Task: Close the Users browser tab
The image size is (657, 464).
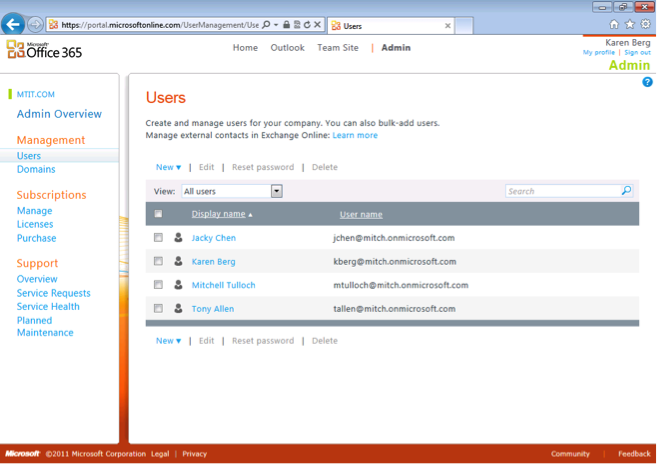Action: tap(447, 26)
